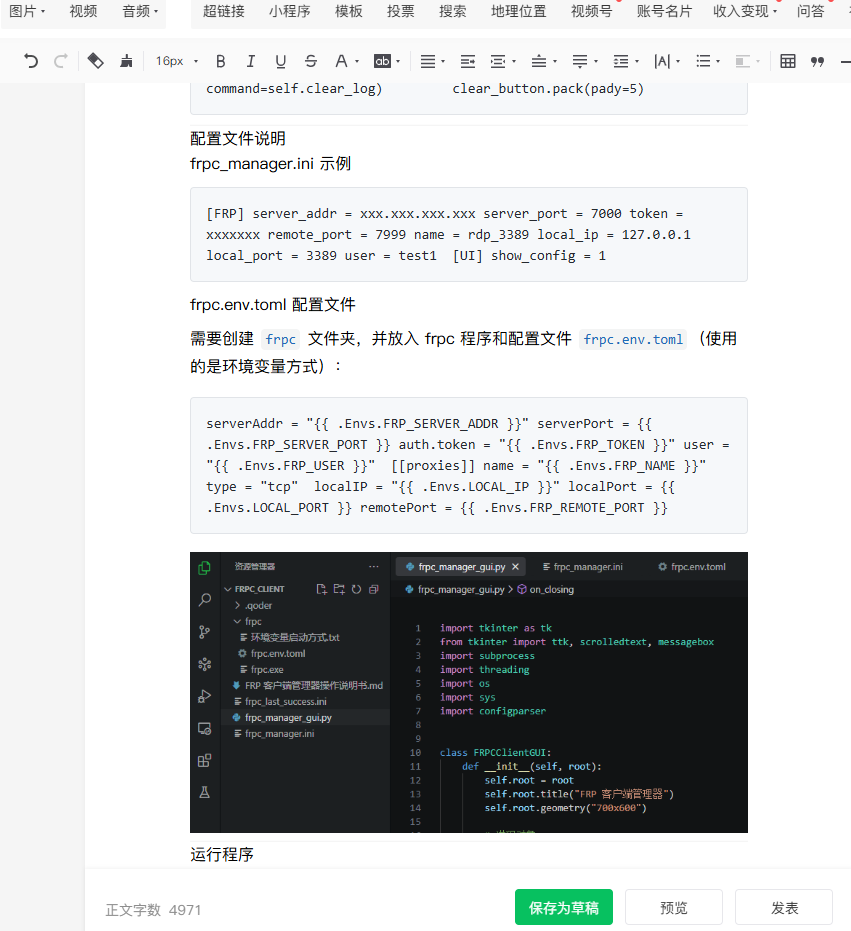Screen dimensions: 851x931
Task: Expand the 图片 insert dropdown
Action: coord(27,11)
